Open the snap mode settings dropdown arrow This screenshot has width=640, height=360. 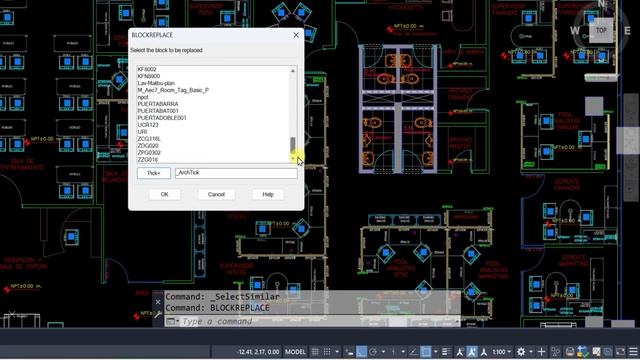[337, 351]
